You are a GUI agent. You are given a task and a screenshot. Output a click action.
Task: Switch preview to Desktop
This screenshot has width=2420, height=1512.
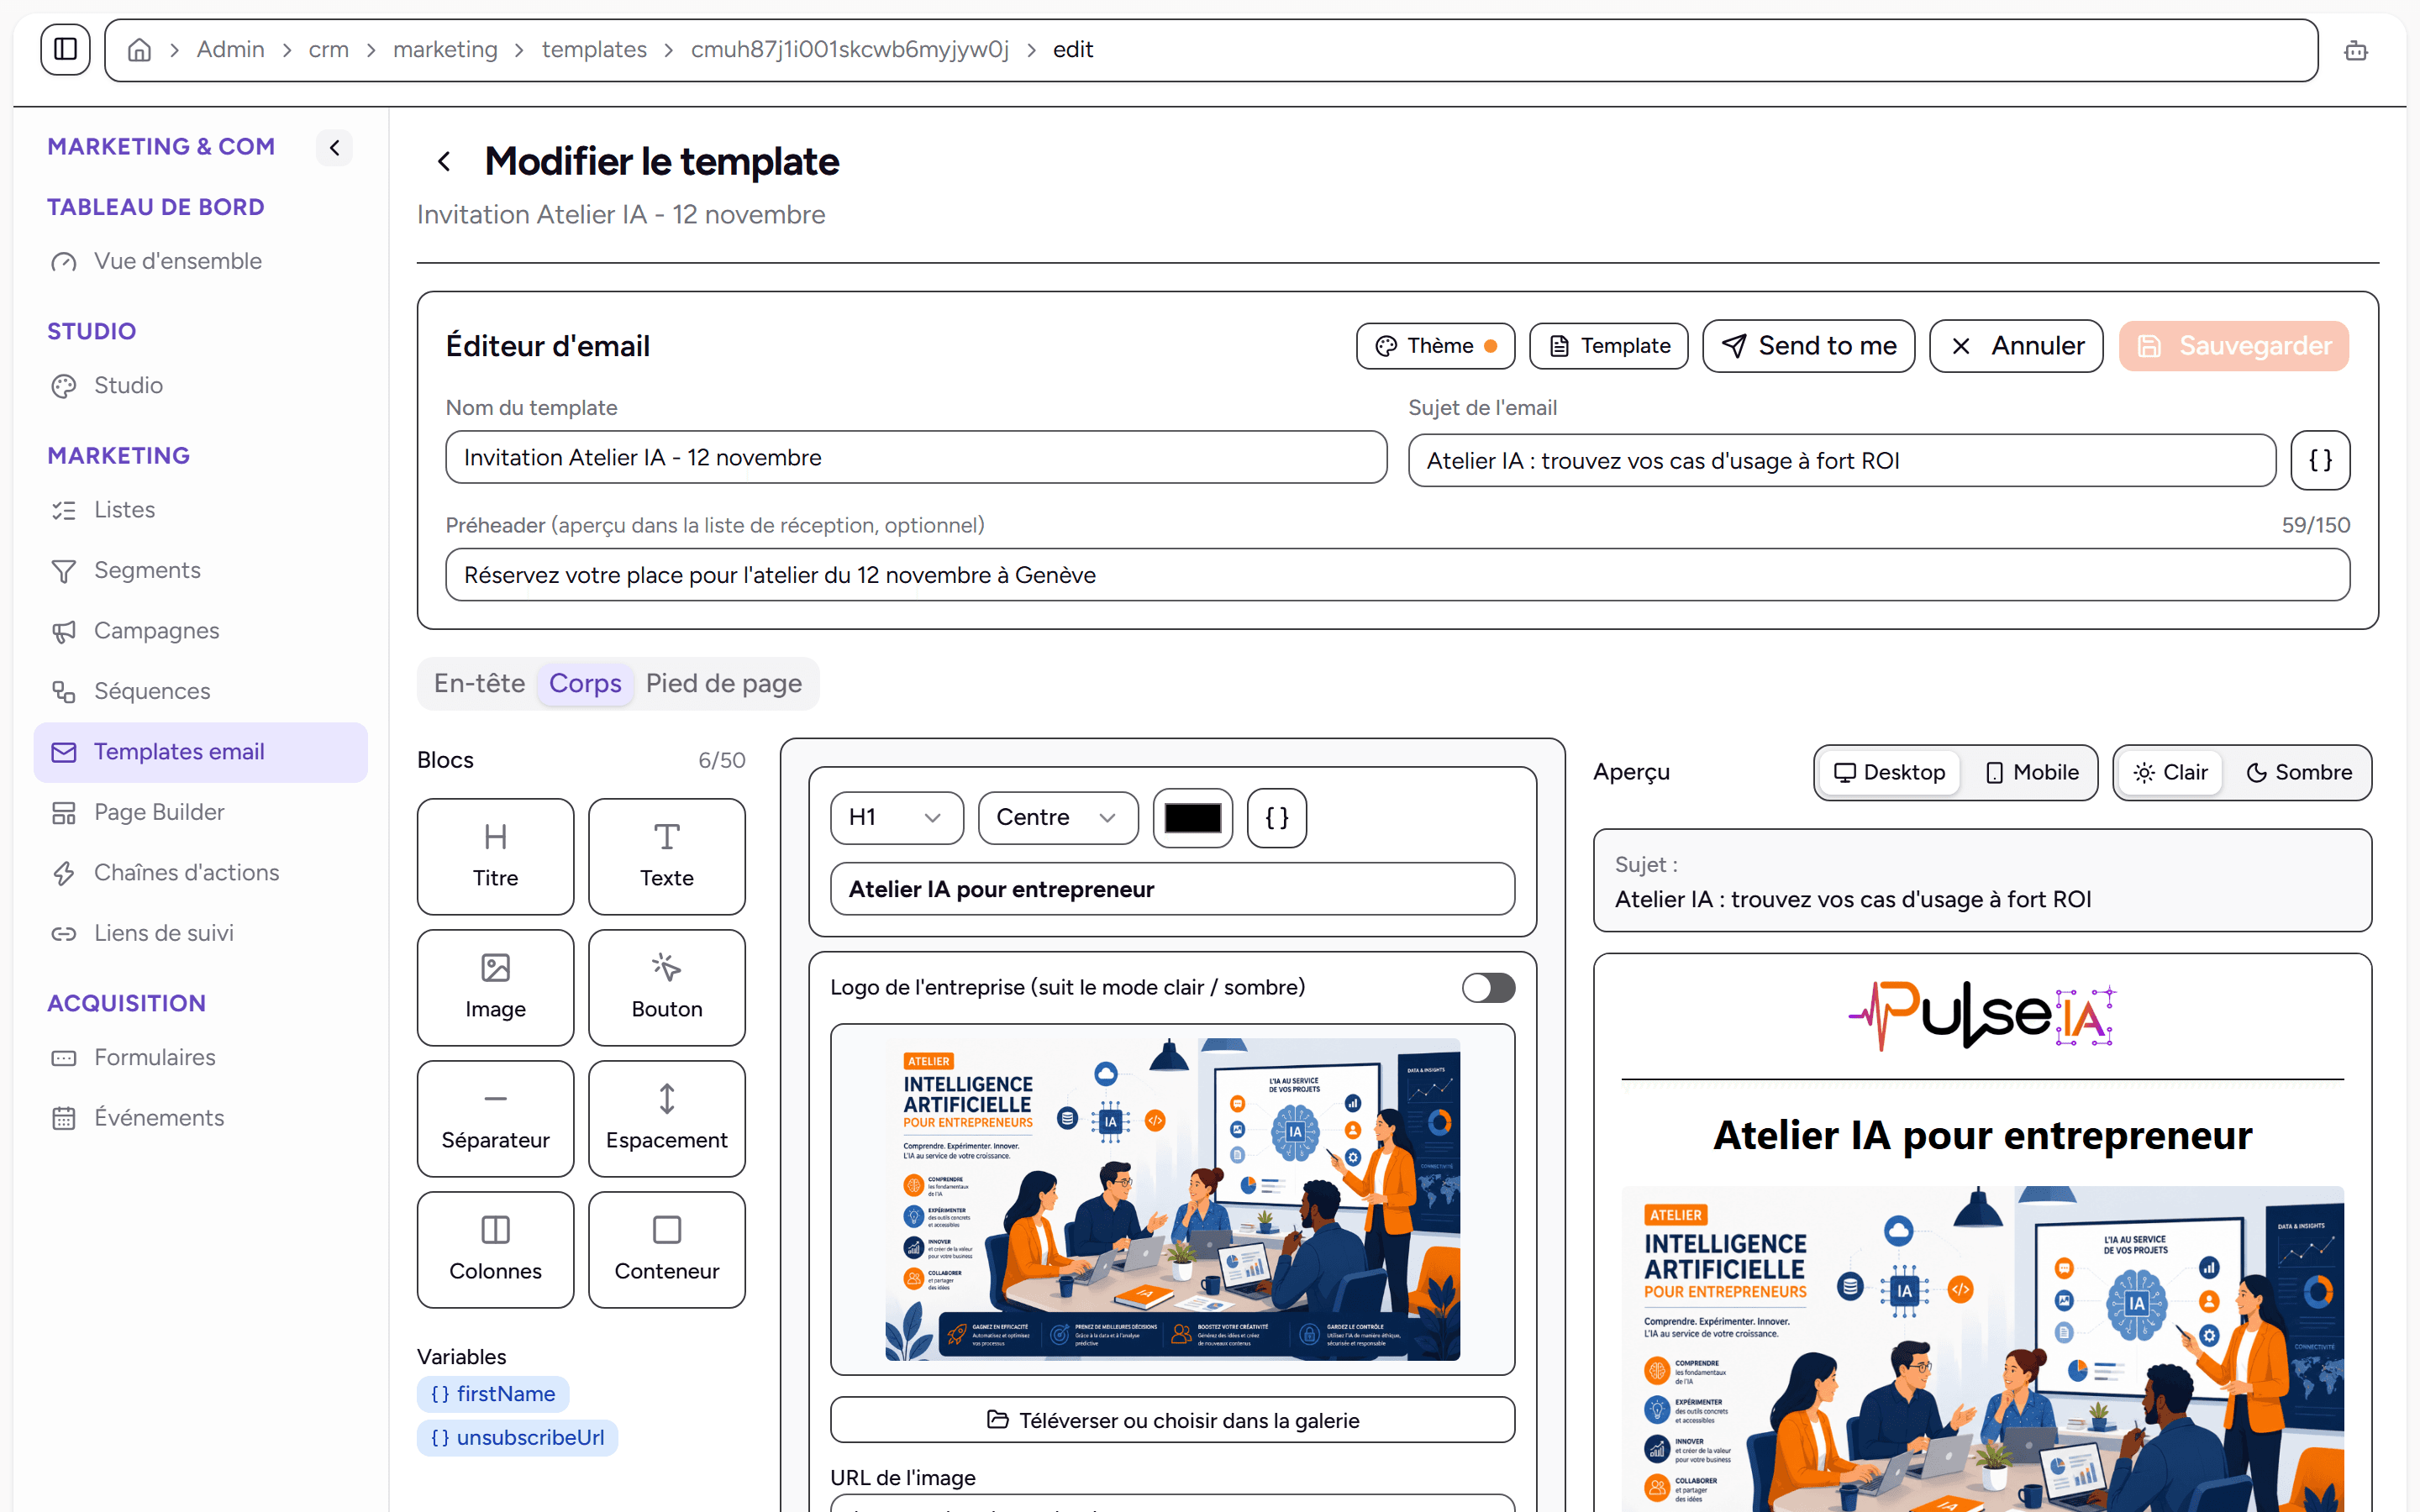pyautogui.click(x=1889, y=773)
